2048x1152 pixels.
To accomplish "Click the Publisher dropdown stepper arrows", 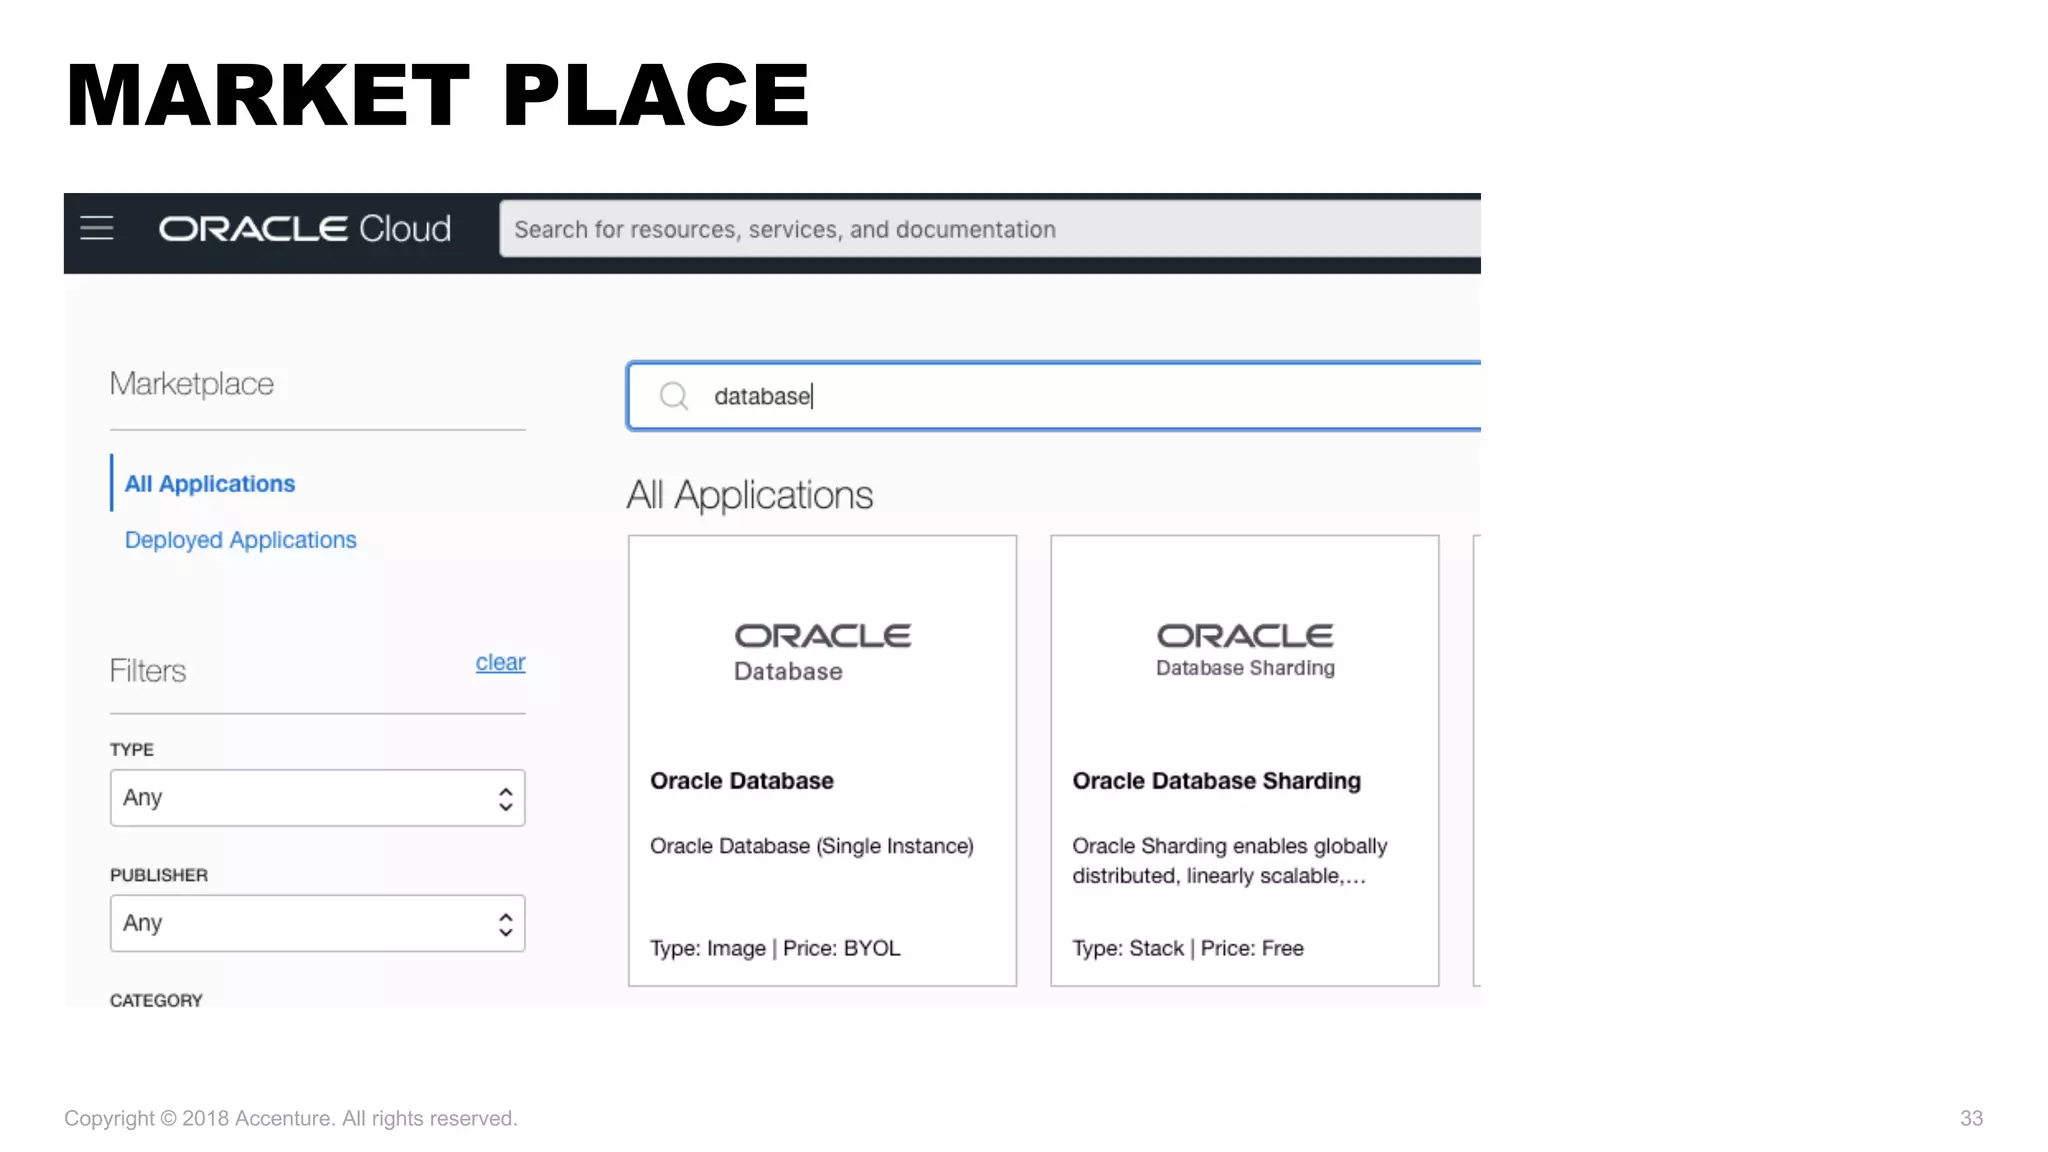I will coord(506,924).
